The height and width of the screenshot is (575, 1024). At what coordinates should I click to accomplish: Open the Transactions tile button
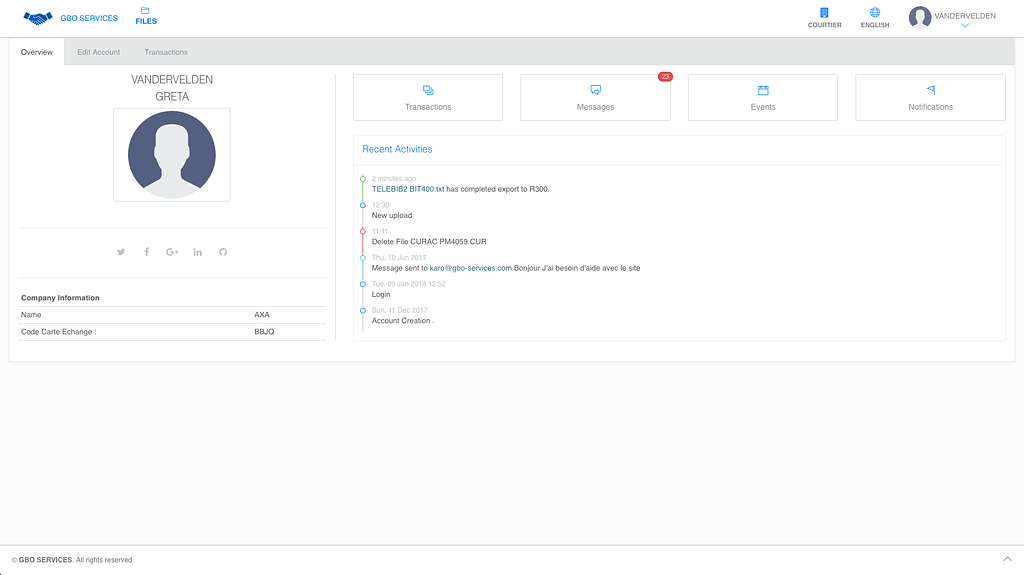click(428, 97)
